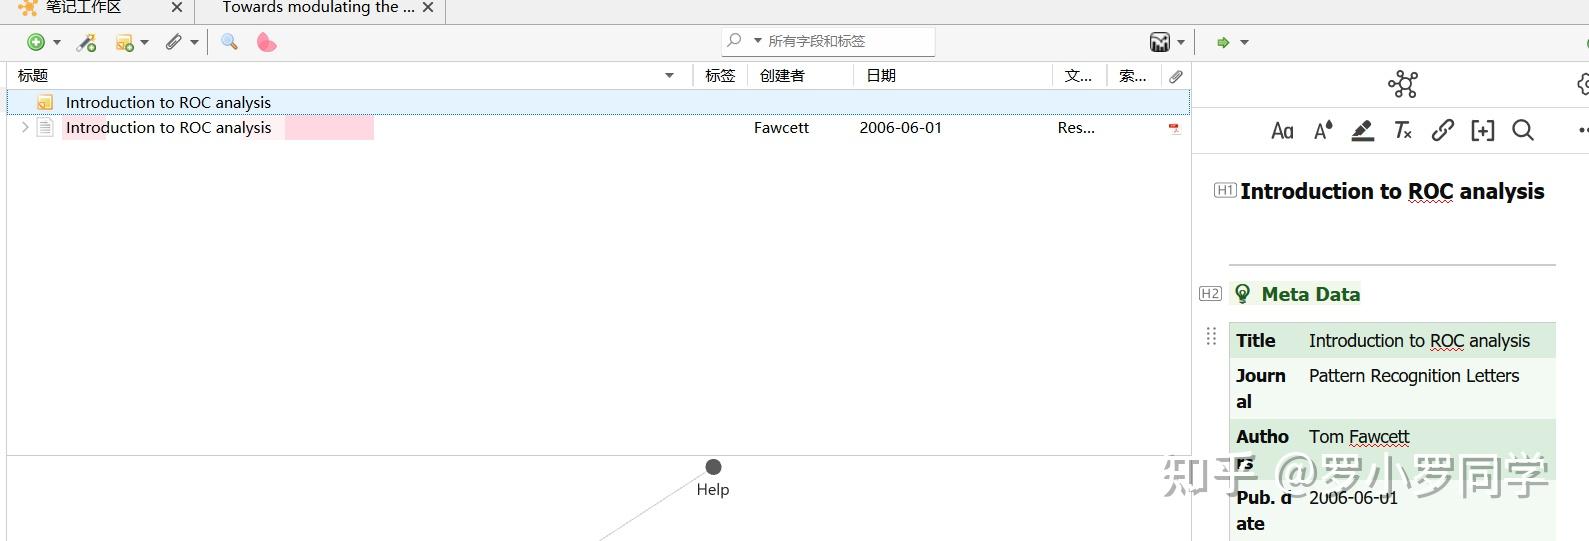Click the text color A droplet icon

coord(1323,131)
